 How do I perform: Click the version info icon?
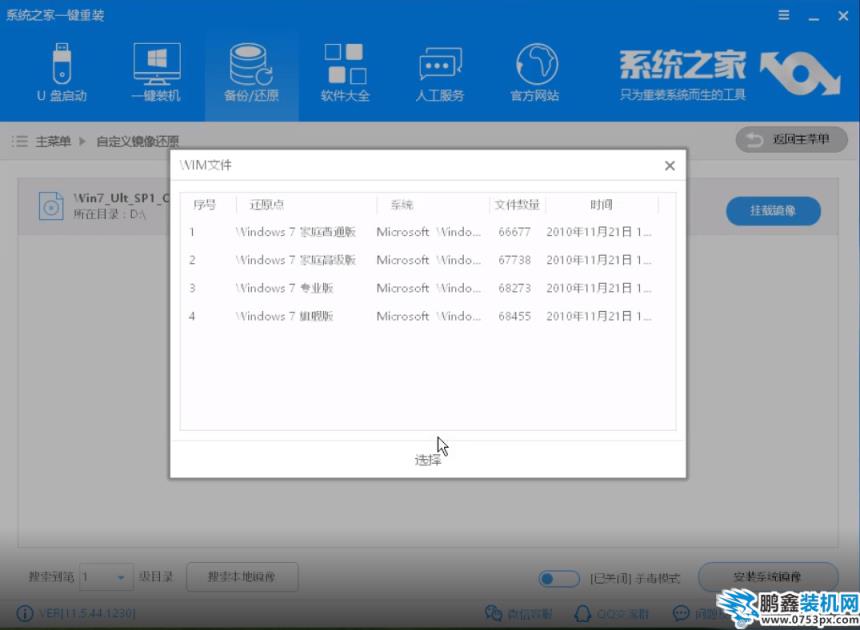click(25, 613)
